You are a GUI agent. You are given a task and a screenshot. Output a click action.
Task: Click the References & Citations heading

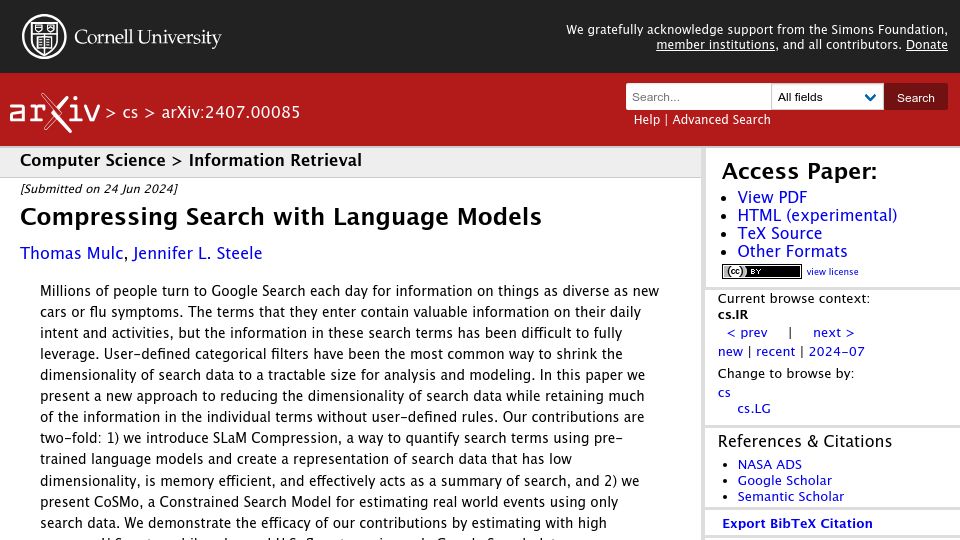coord(804,441)
